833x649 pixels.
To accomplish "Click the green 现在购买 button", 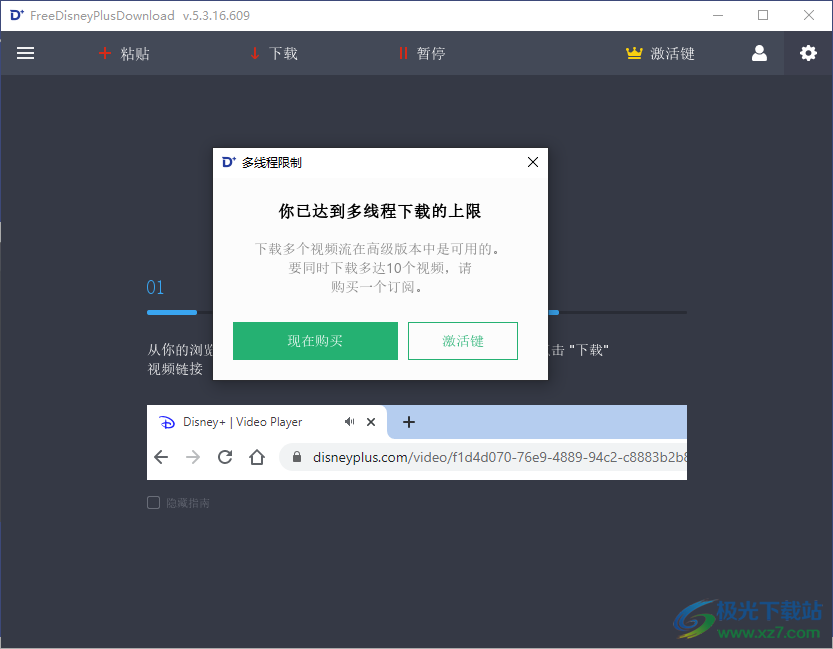I will point(315,340).
